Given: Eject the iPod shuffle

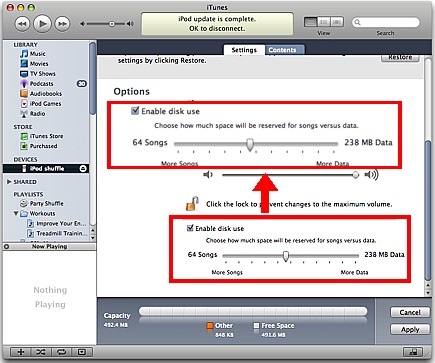Looking at the screenshot, I should (83, 169).
